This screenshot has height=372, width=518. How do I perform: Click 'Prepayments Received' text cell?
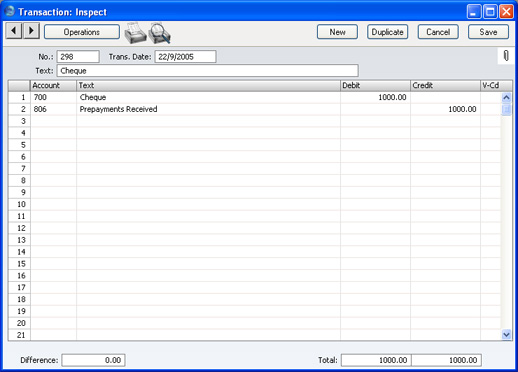click(x=208, y=109)
